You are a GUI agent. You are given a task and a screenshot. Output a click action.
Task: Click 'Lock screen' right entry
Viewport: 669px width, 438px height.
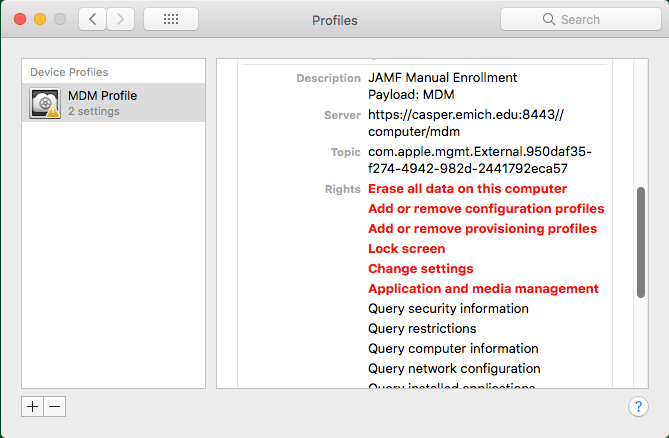[407, 249]
